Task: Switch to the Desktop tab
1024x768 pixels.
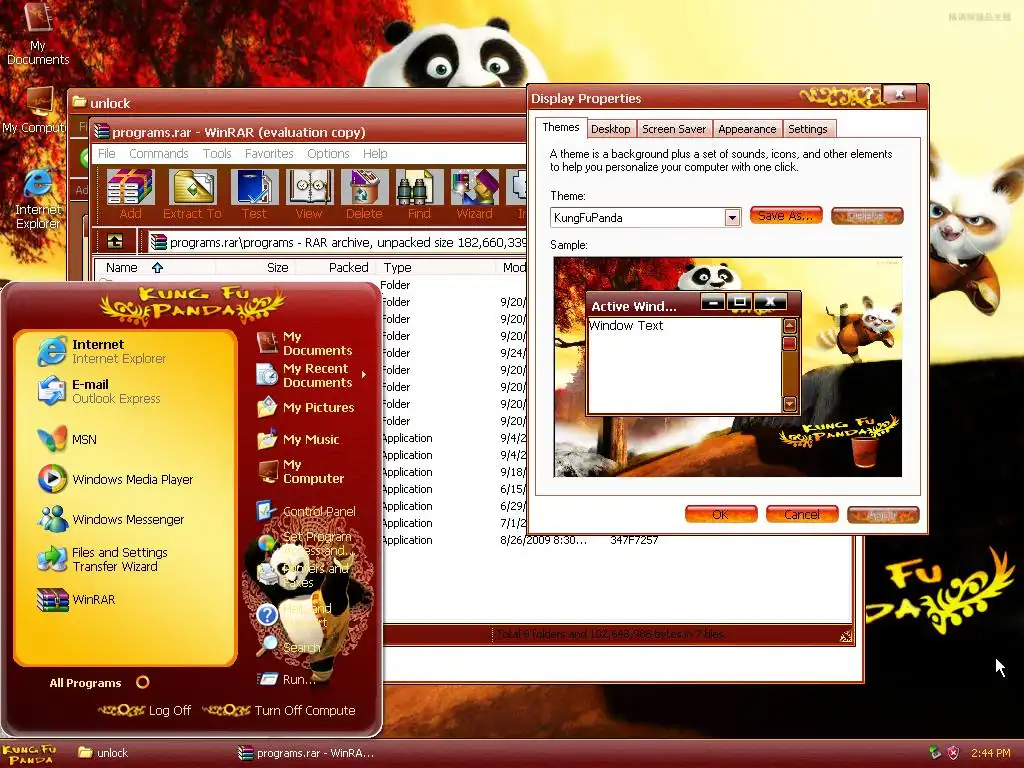Action: tap(611, 129)
